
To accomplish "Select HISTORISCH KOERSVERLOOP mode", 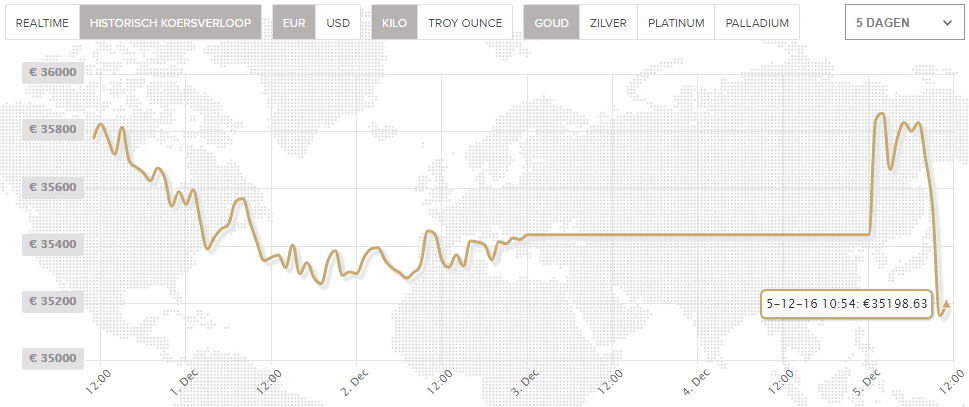I will (x=170, y=23).
